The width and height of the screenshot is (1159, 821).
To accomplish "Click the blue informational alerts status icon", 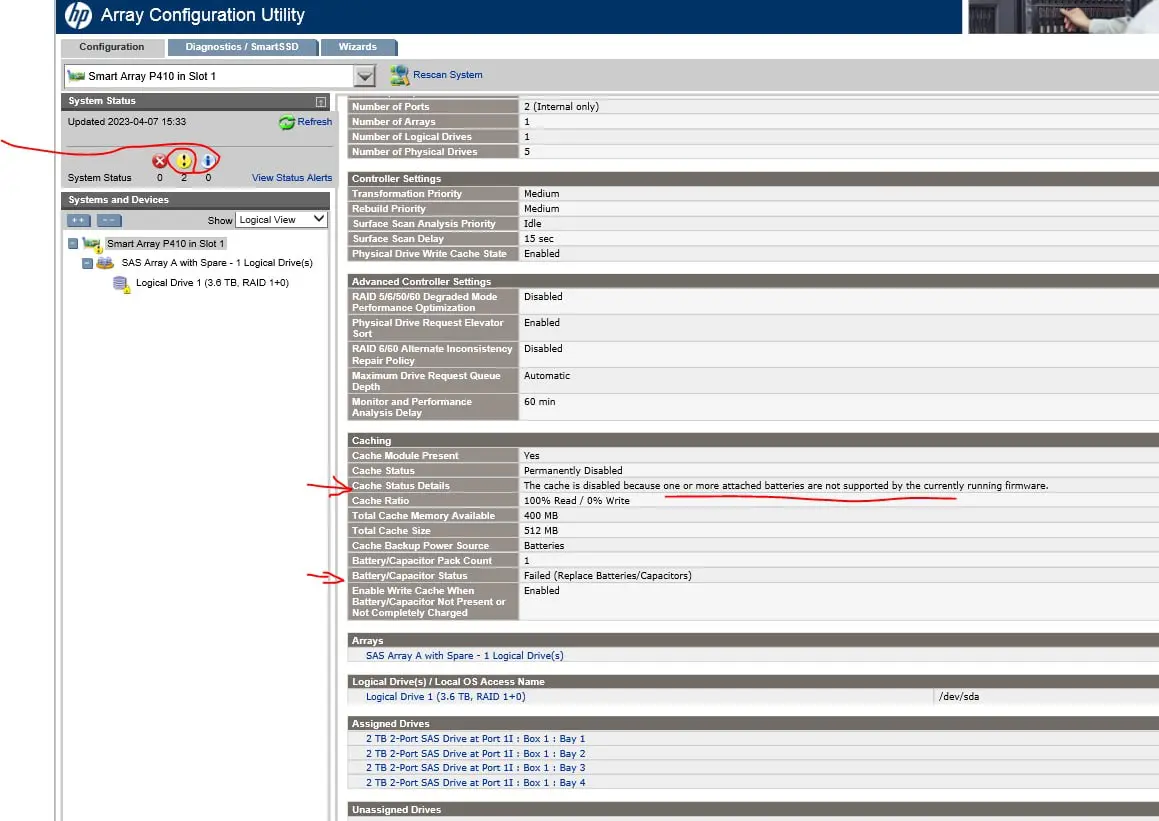I will tap(208, 160).
